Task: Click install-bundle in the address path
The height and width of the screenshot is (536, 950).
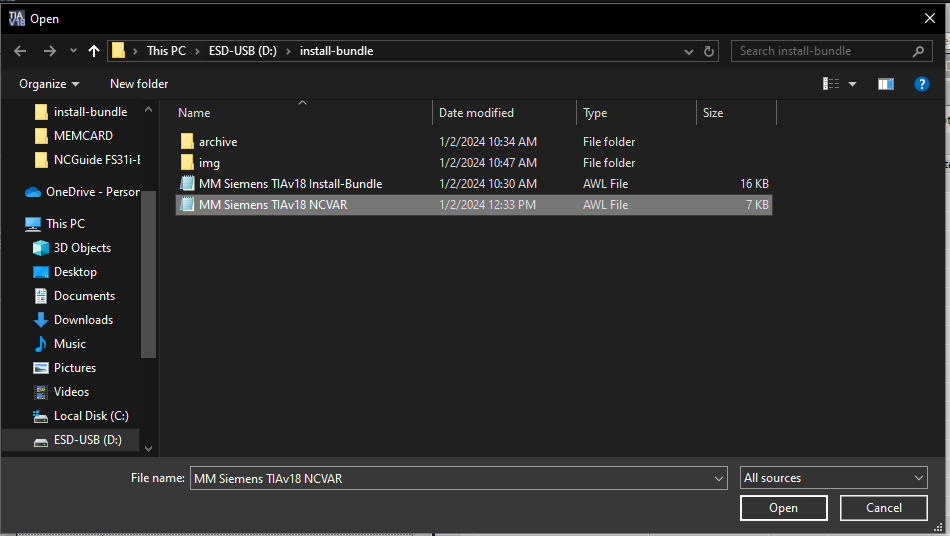Action: (336, 51)
